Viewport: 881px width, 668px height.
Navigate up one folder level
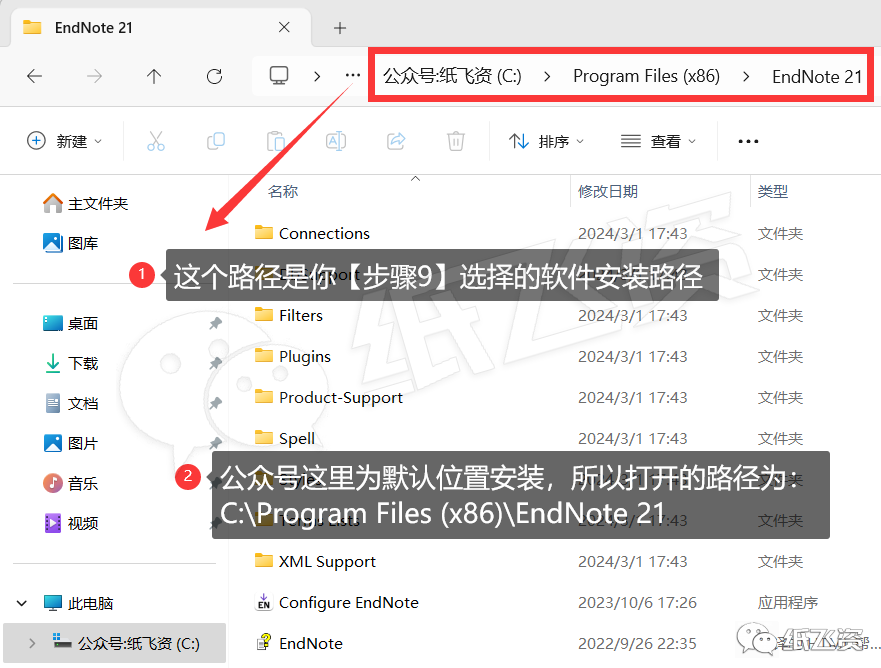click(154, 76)
